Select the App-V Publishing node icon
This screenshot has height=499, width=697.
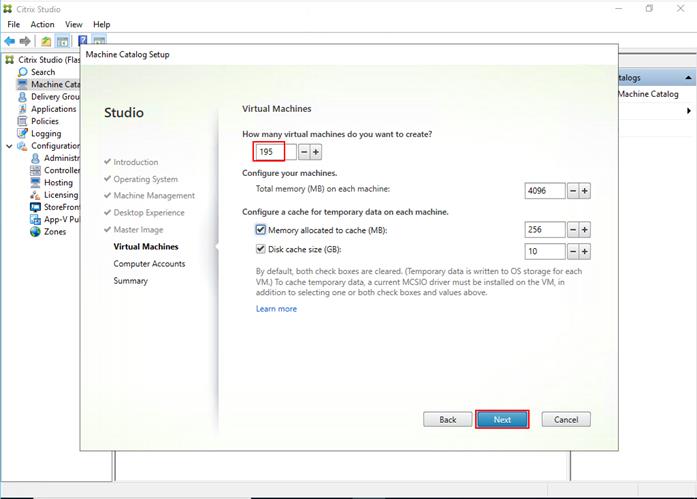pyautogui.click(x=35, y=219)
